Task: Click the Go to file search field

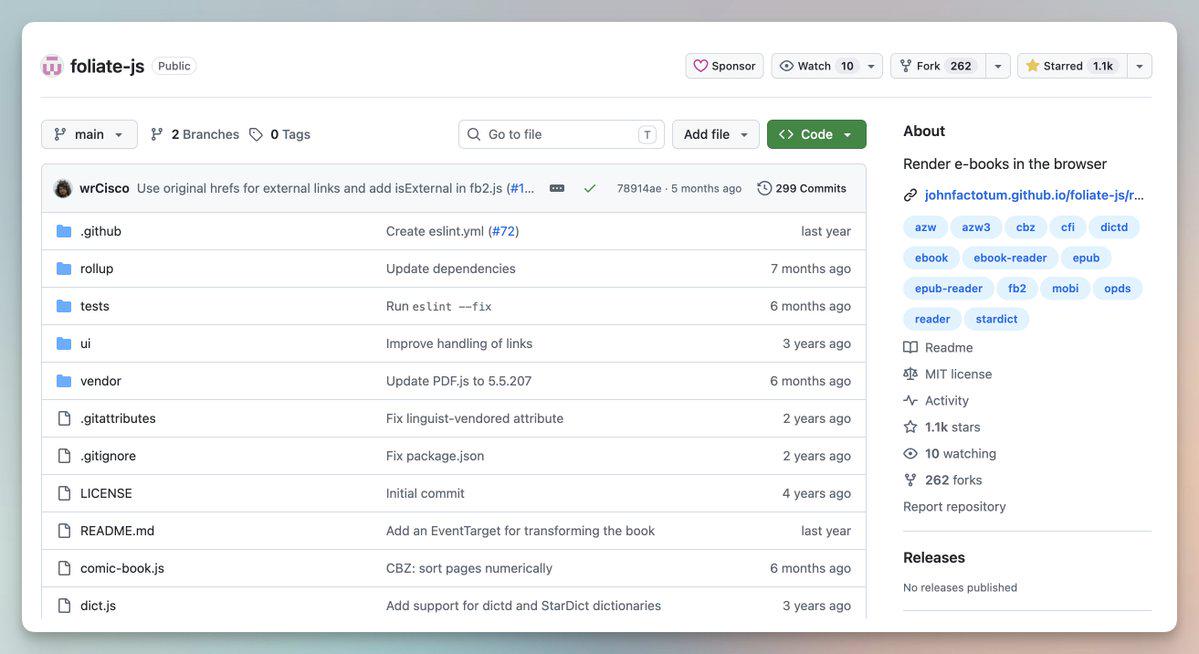Action: pyautogui.click(x=561, y=134)
